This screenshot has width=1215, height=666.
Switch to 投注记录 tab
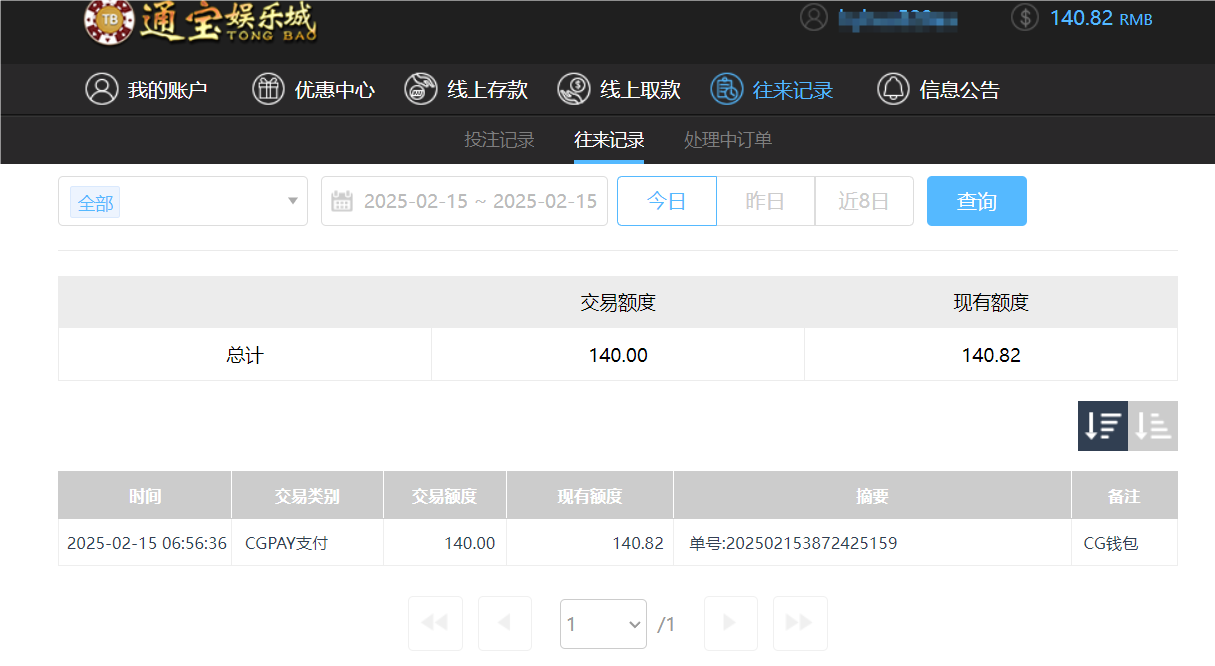499,140
